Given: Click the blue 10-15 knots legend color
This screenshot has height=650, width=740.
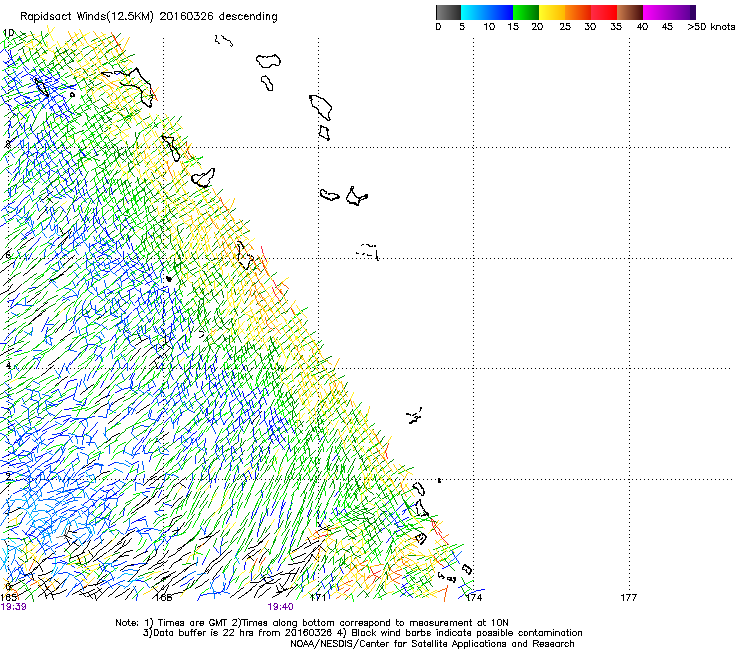Looking at the screenshot, I should coord(500,12).
